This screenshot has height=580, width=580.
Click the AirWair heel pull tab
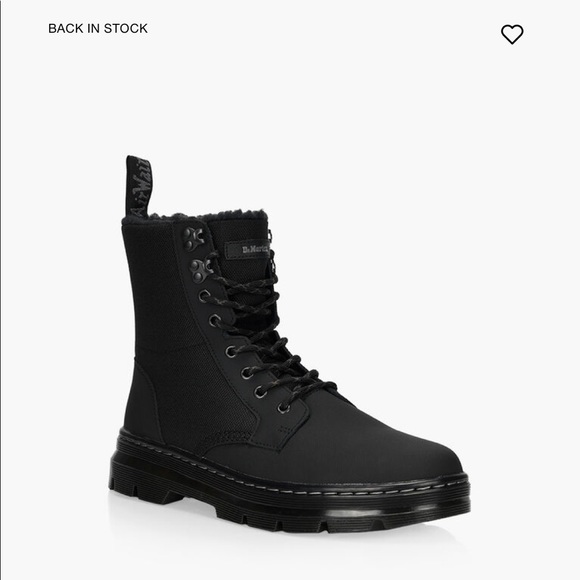[138, 186]
